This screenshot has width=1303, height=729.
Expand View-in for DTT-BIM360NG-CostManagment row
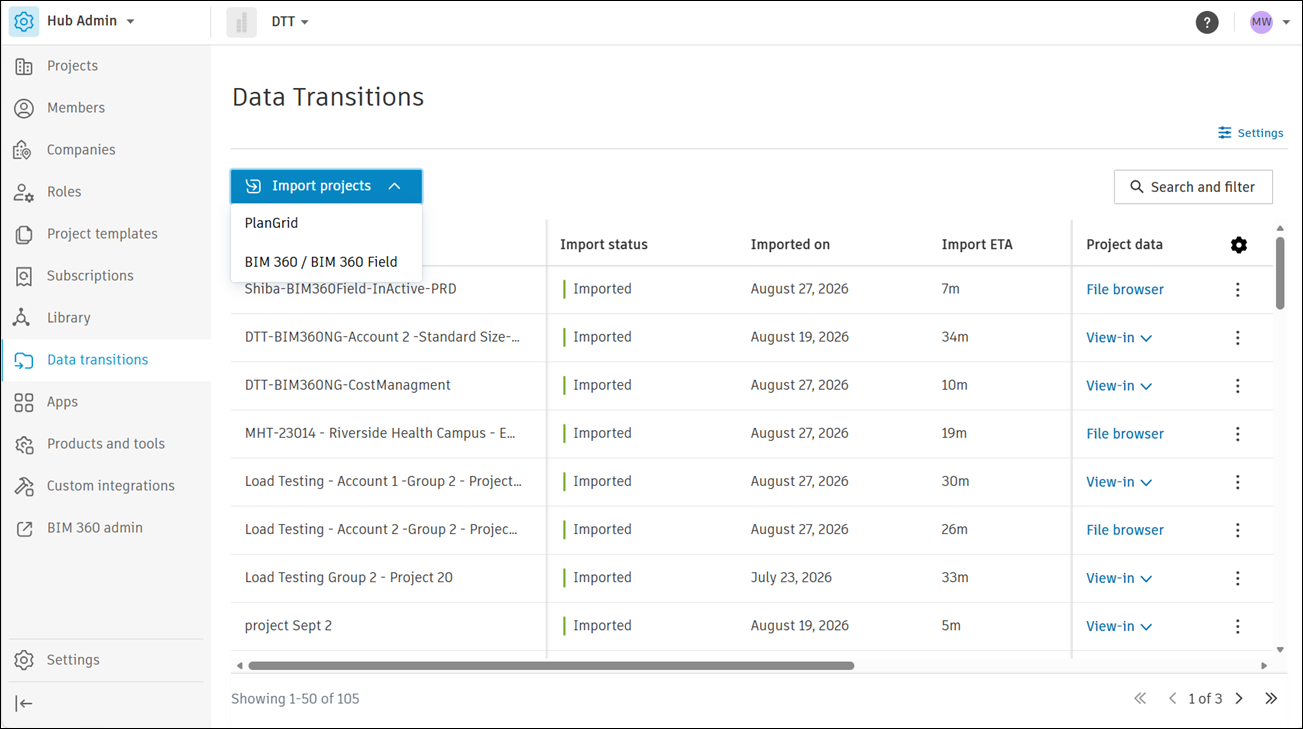(1119, 386)
